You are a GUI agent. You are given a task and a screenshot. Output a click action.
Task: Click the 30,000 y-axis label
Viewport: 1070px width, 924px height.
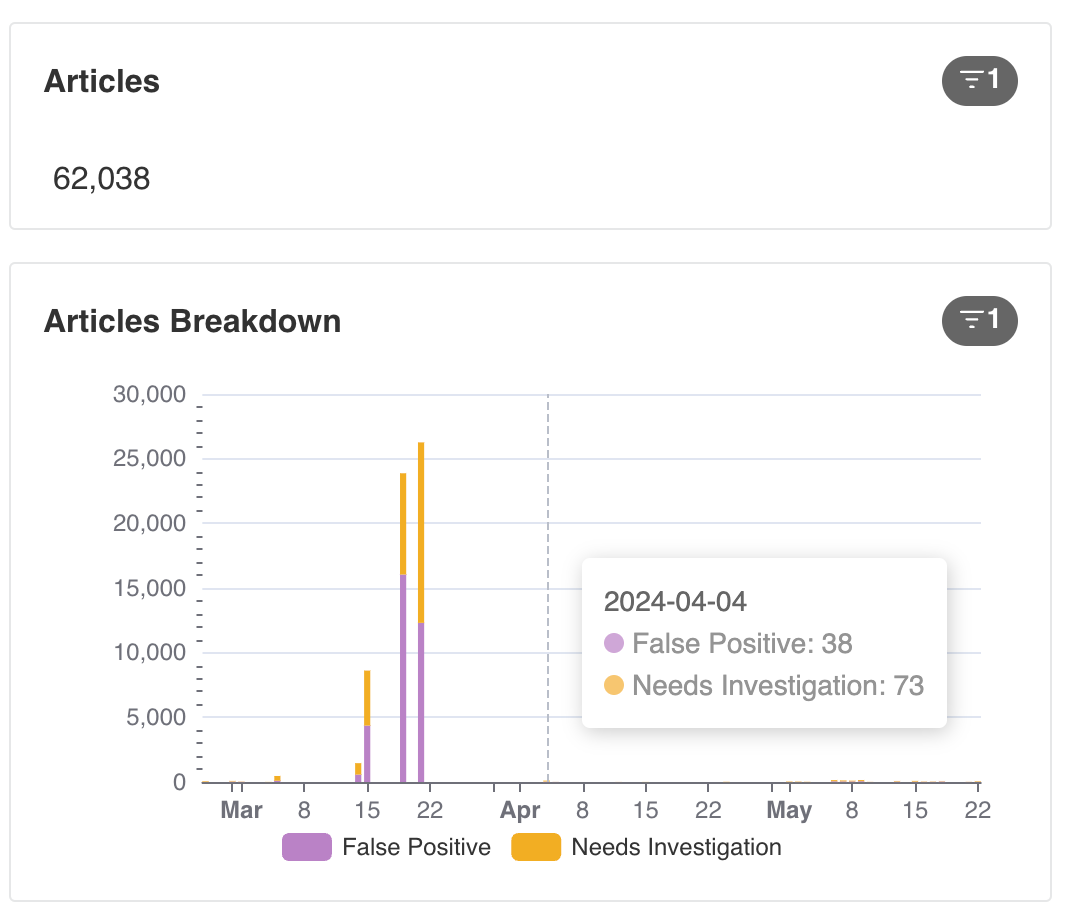(x=149, y=394)
